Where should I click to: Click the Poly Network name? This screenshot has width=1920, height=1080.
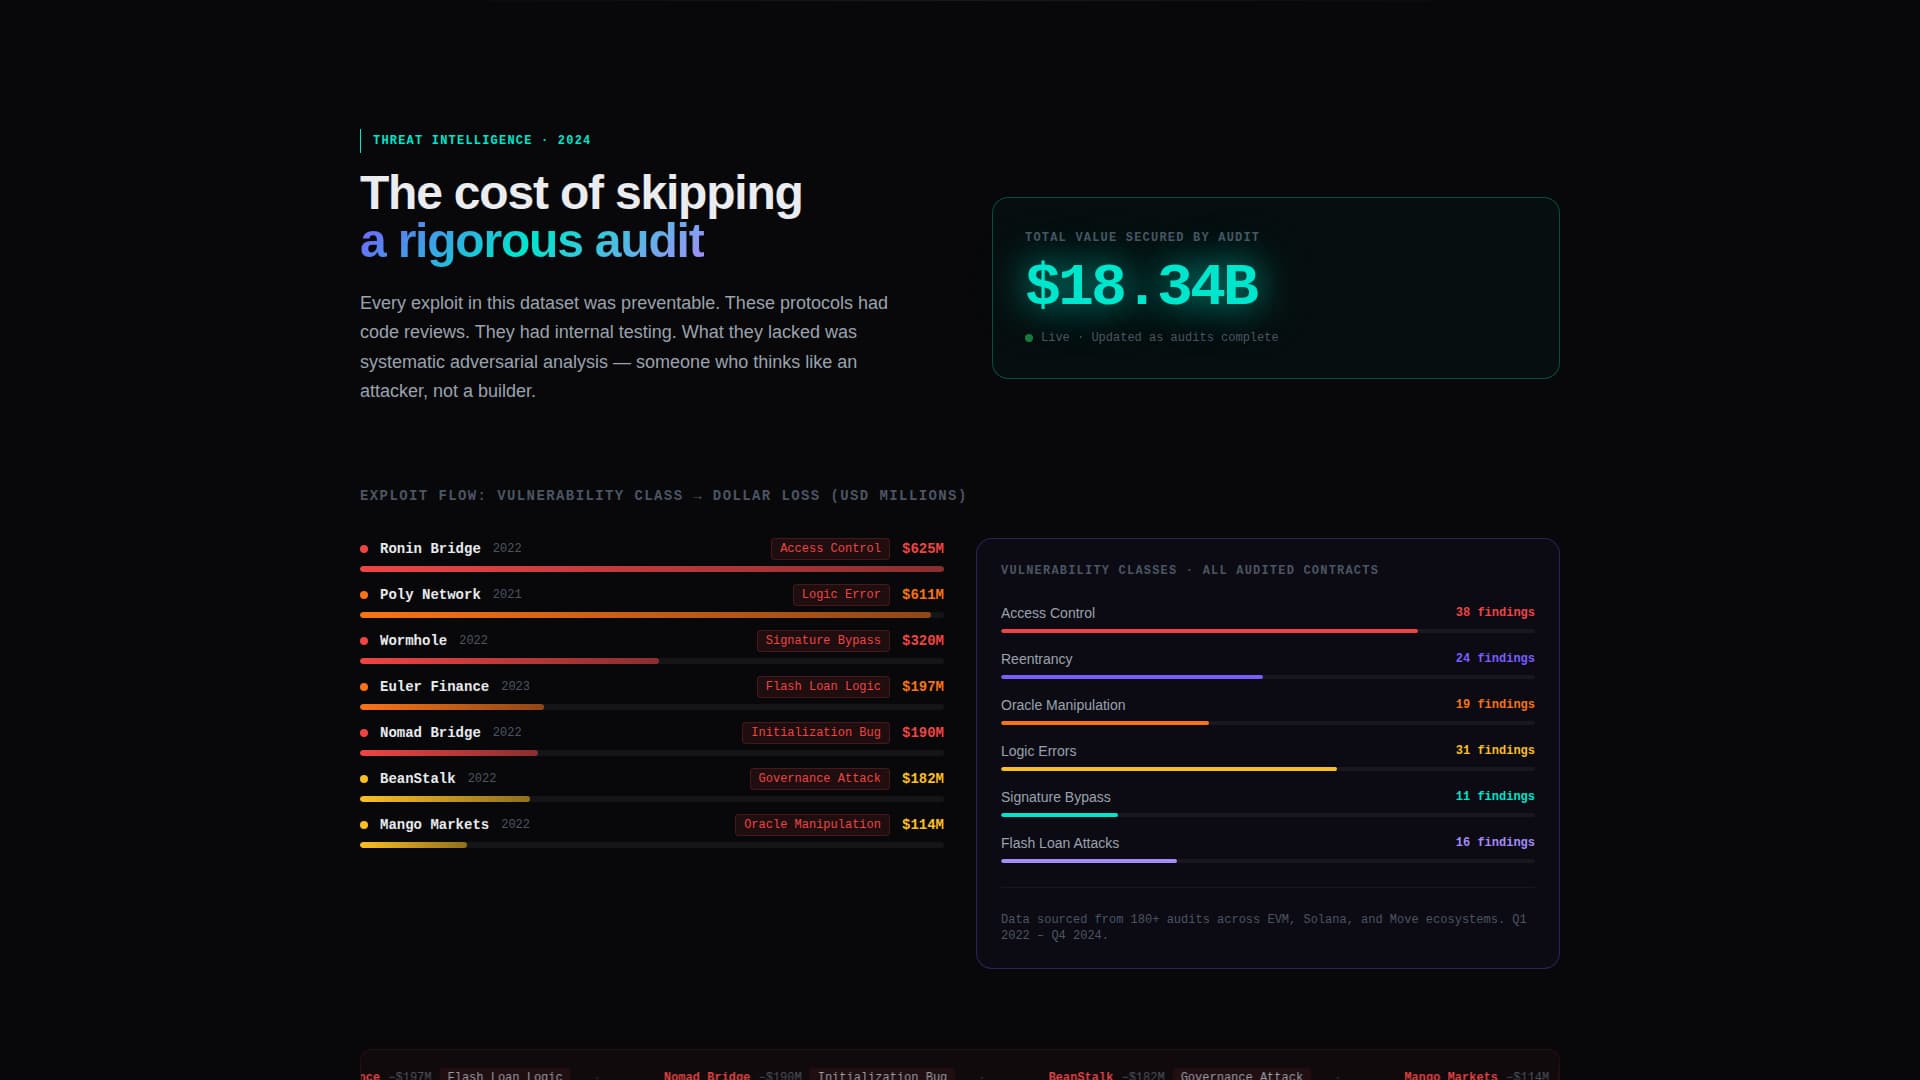pyautogui.click(x=430, y=594)
